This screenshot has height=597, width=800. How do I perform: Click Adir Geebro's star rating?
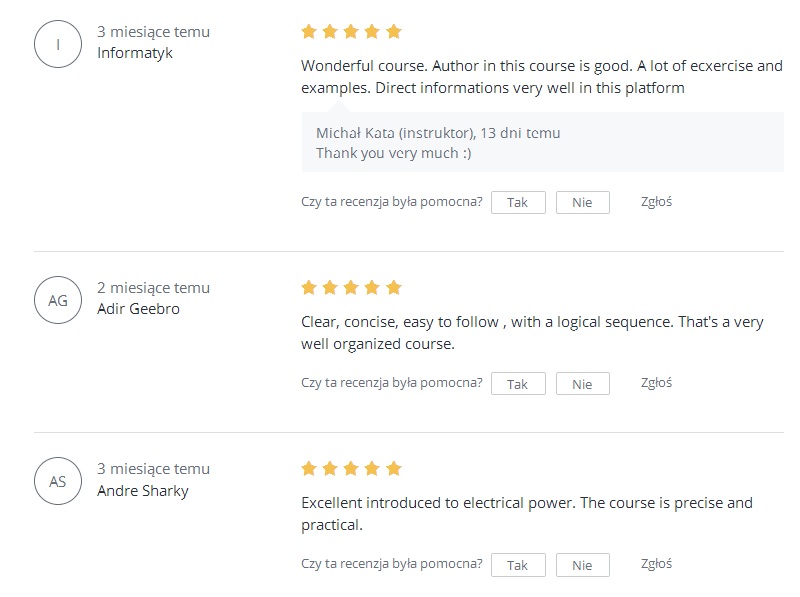click(352, 288)
